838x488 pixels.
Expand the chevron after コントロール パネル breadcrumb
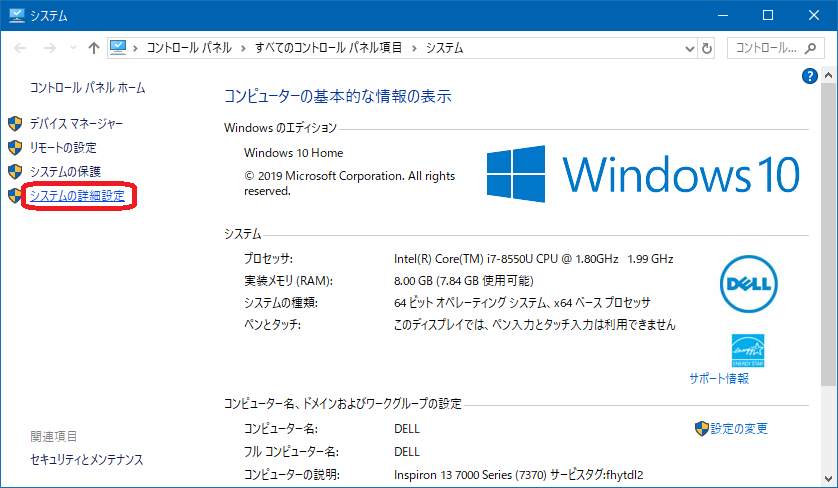tap(243, 49)
